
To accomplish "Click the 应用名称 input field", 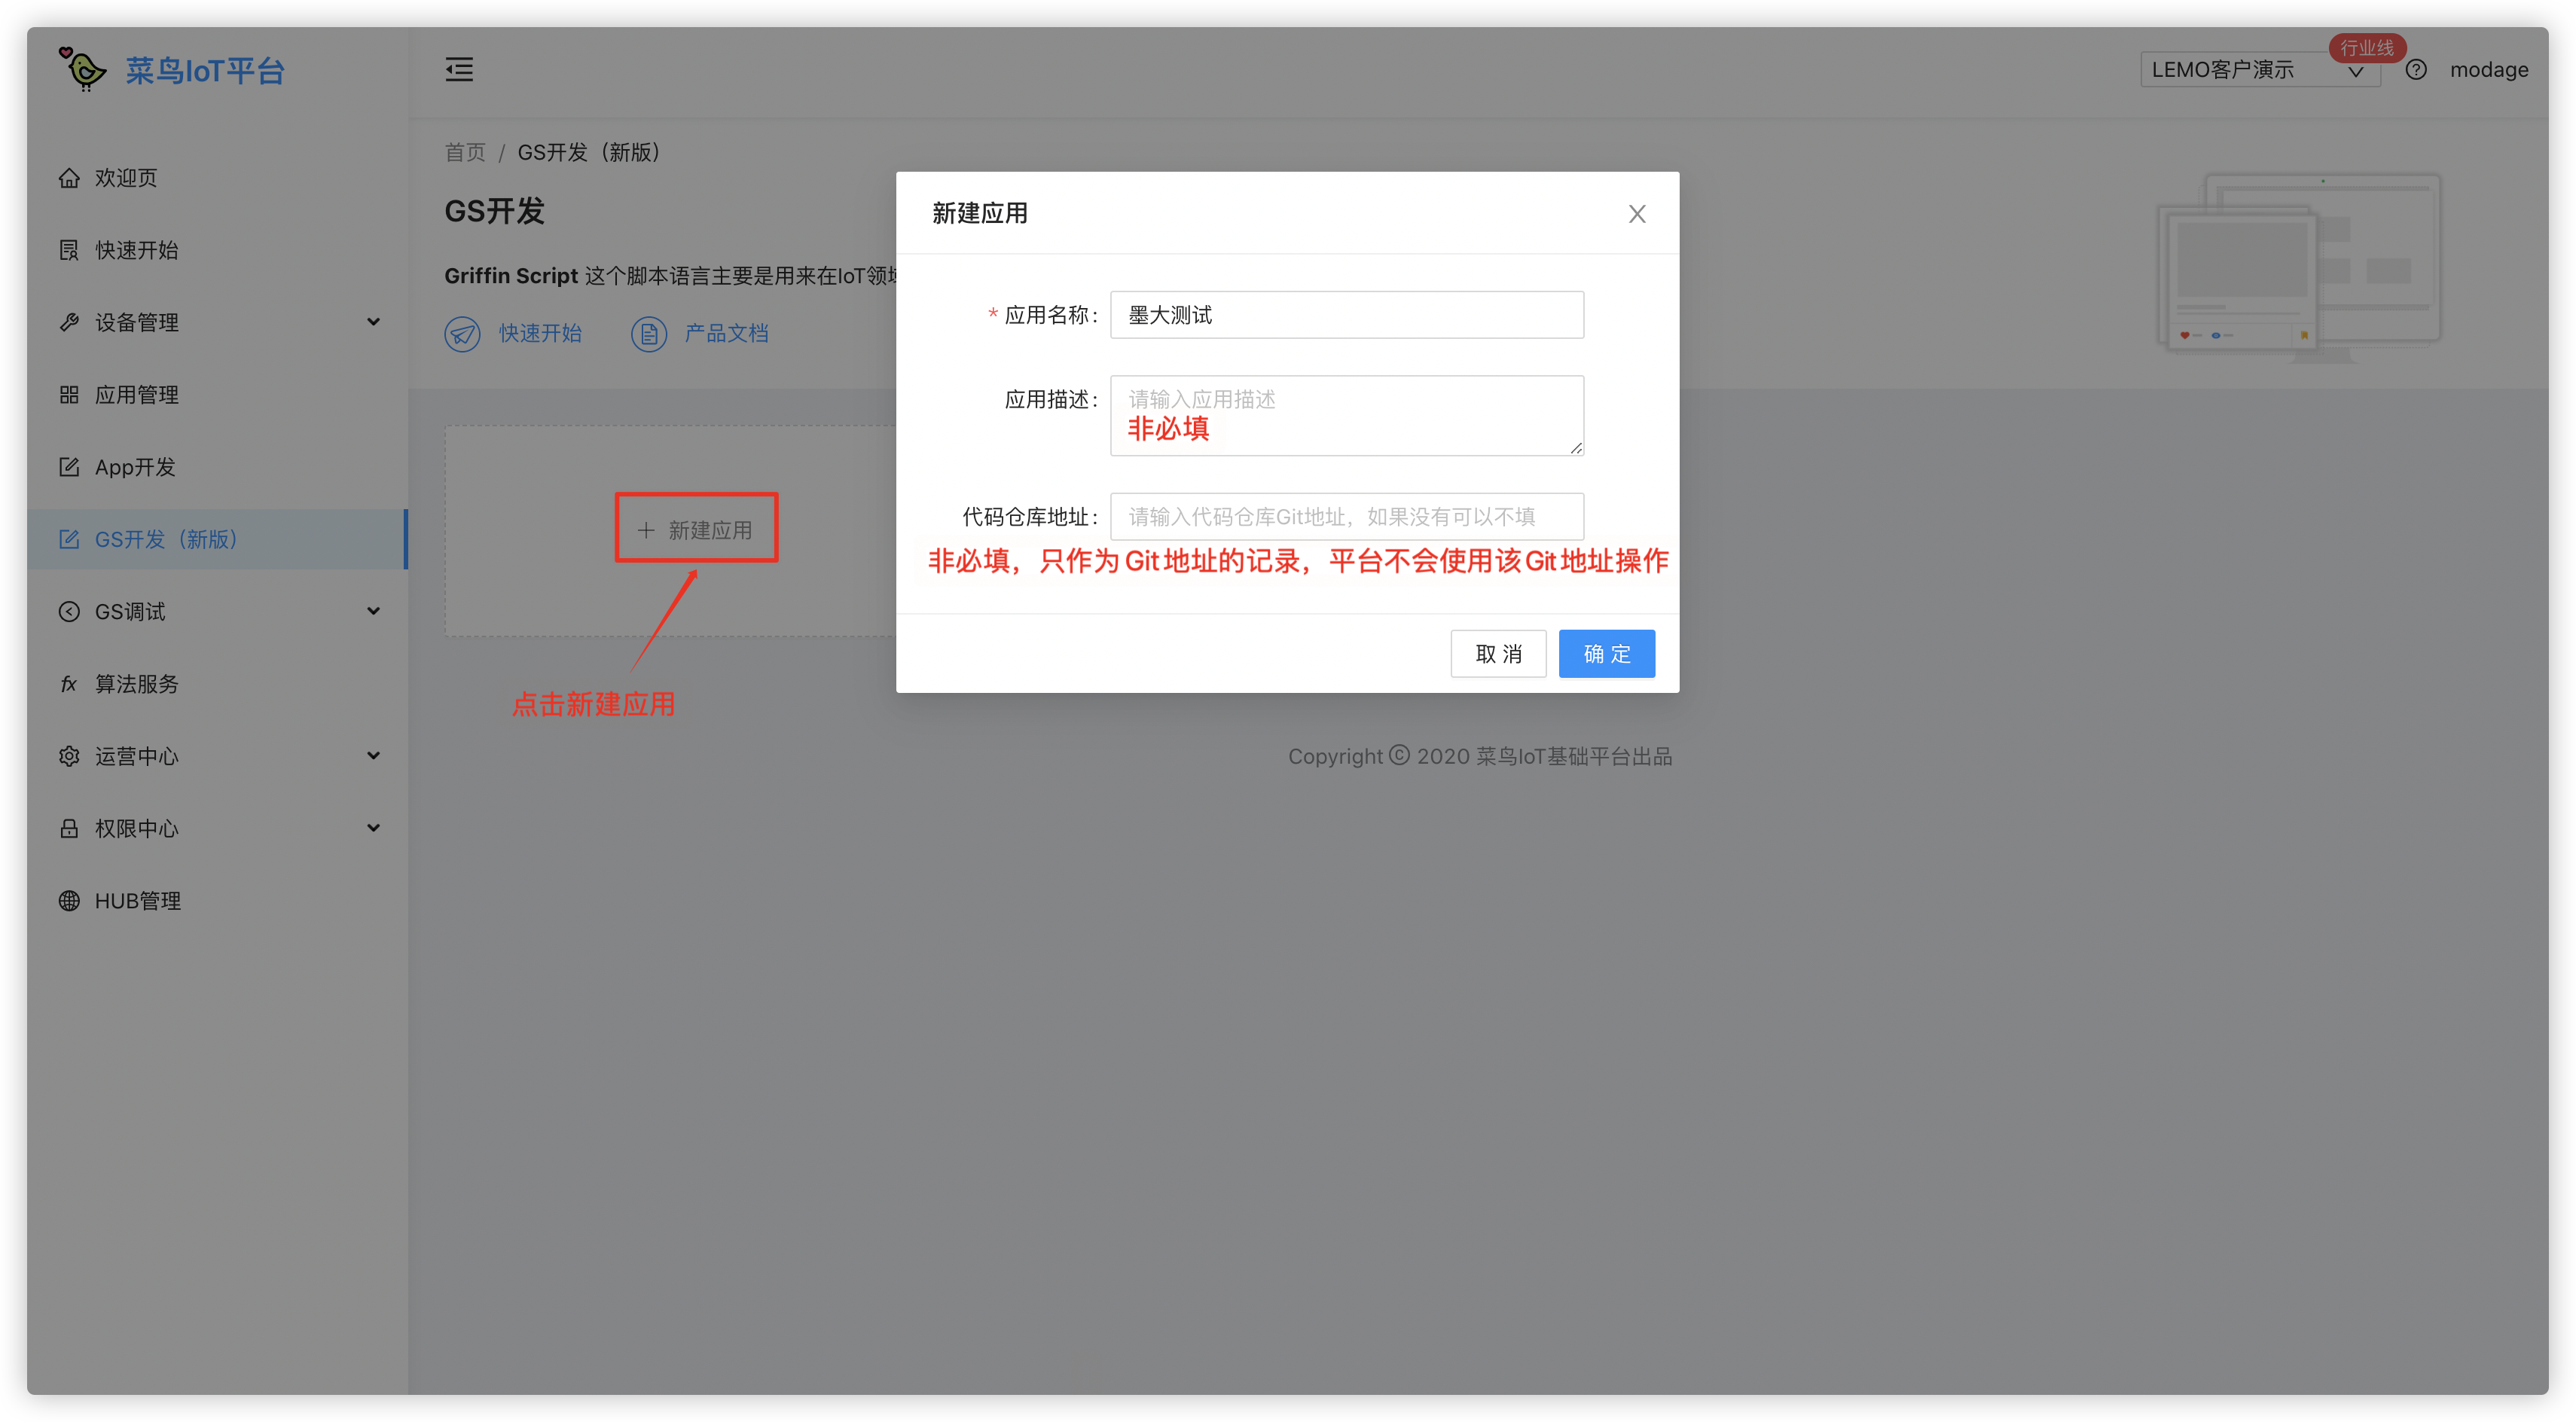I will pyautogui.click(x=1346, y=315).
